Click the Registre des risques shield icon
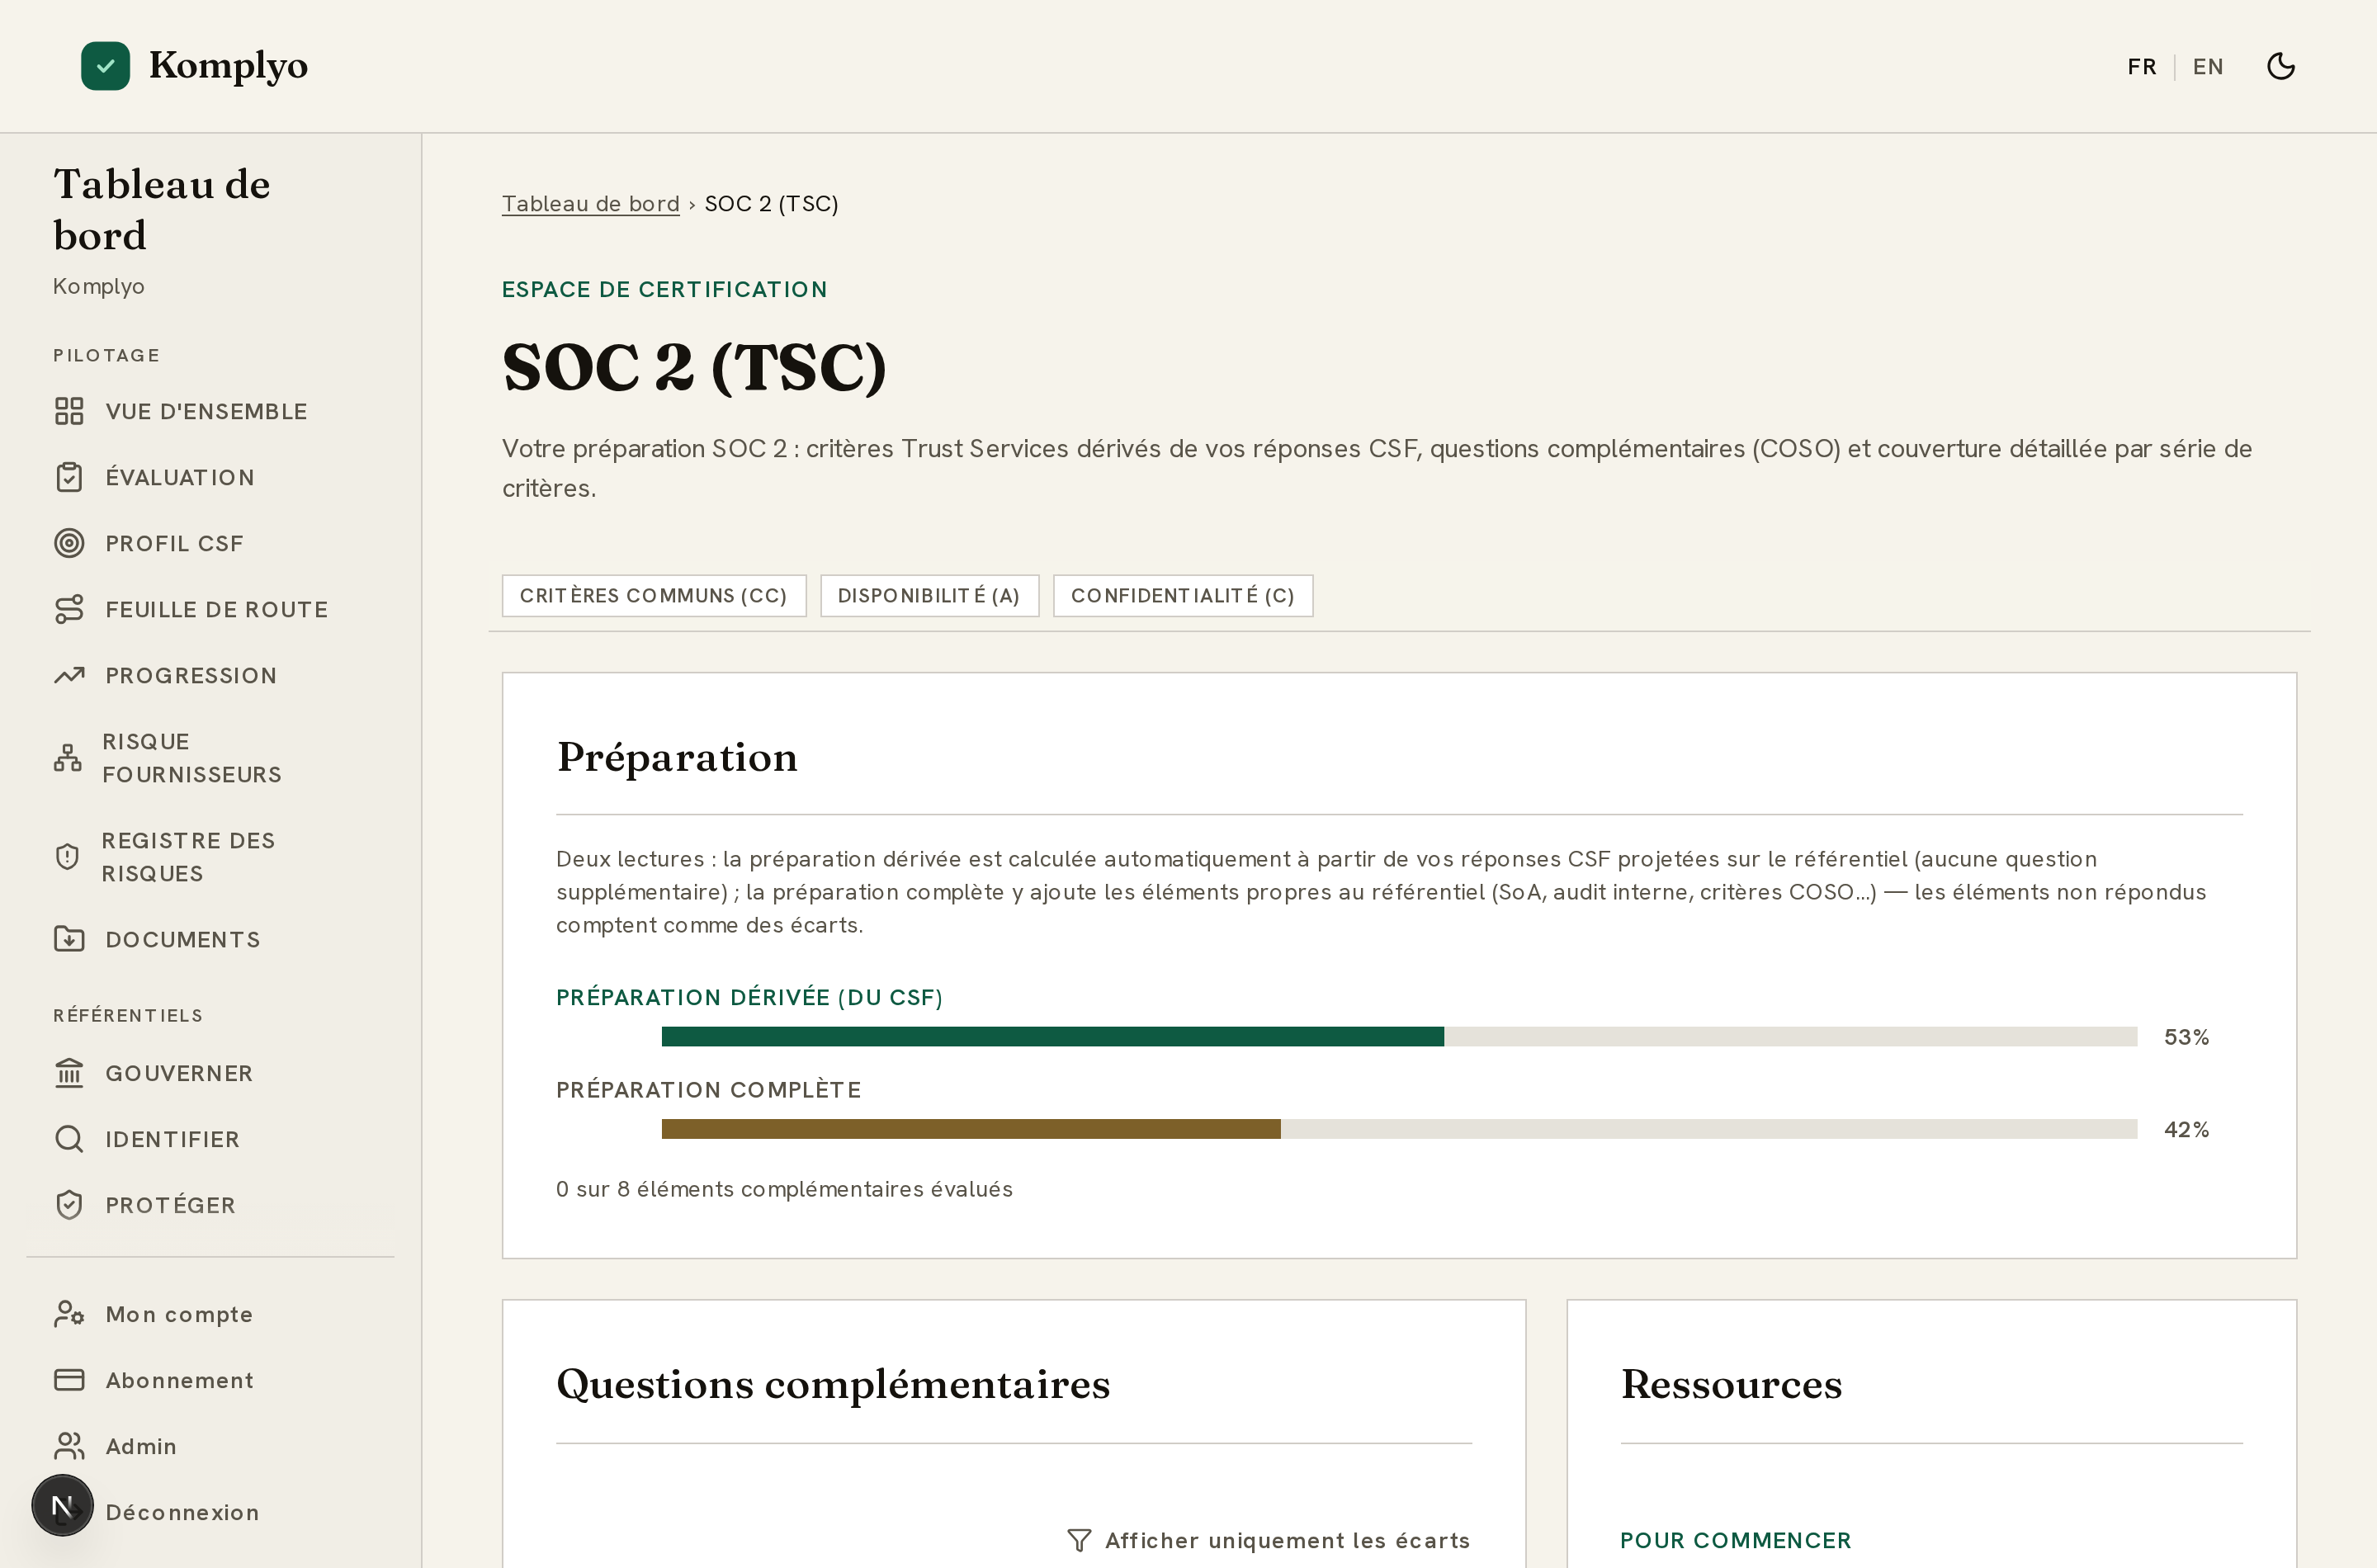 (67, 857)
